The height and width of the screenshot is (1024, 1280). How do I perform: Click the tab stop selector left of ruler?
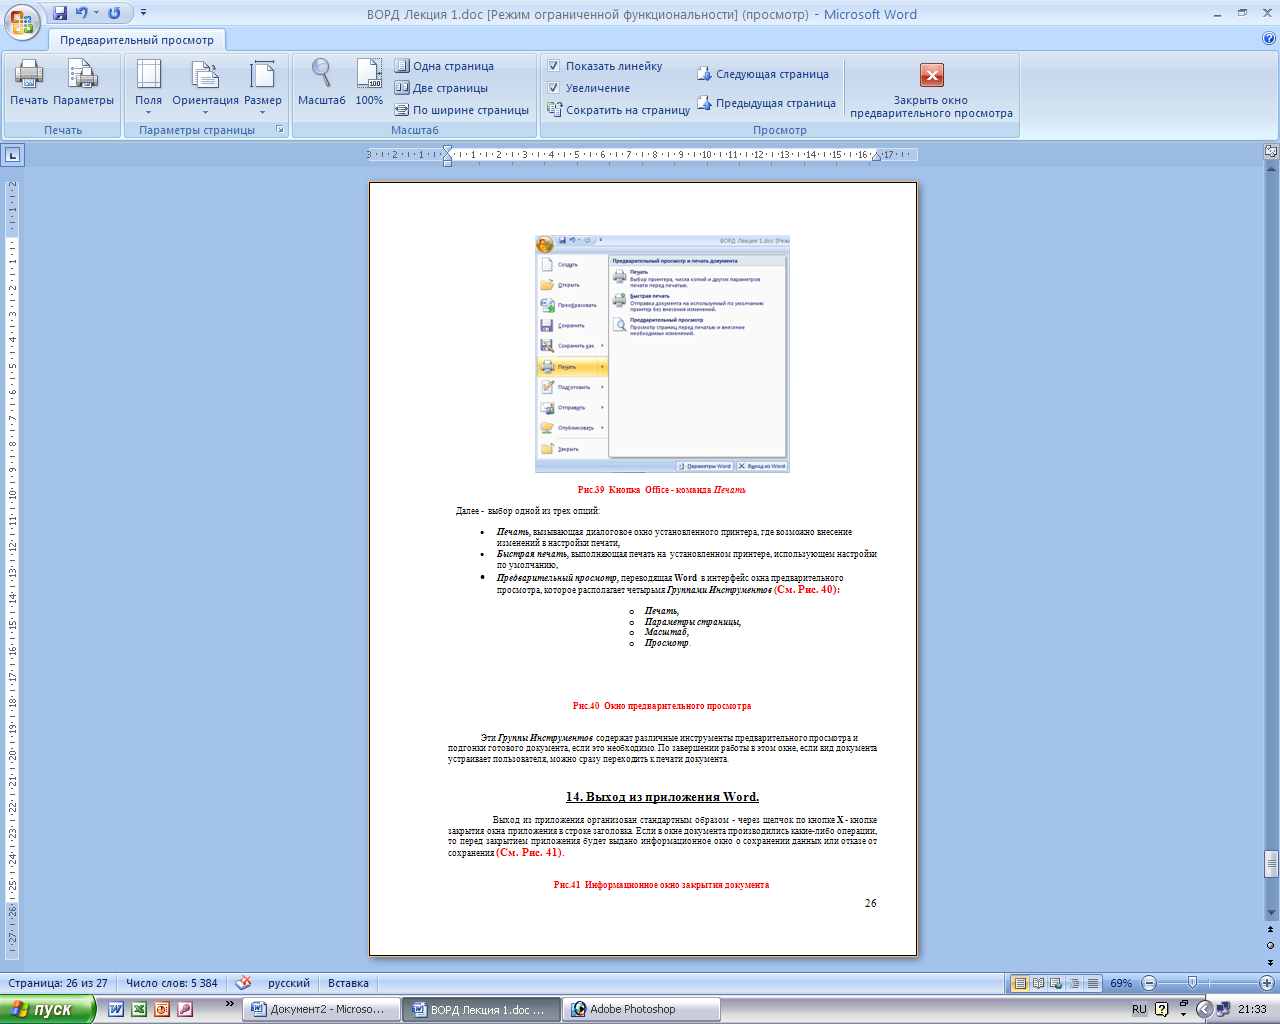12,155
